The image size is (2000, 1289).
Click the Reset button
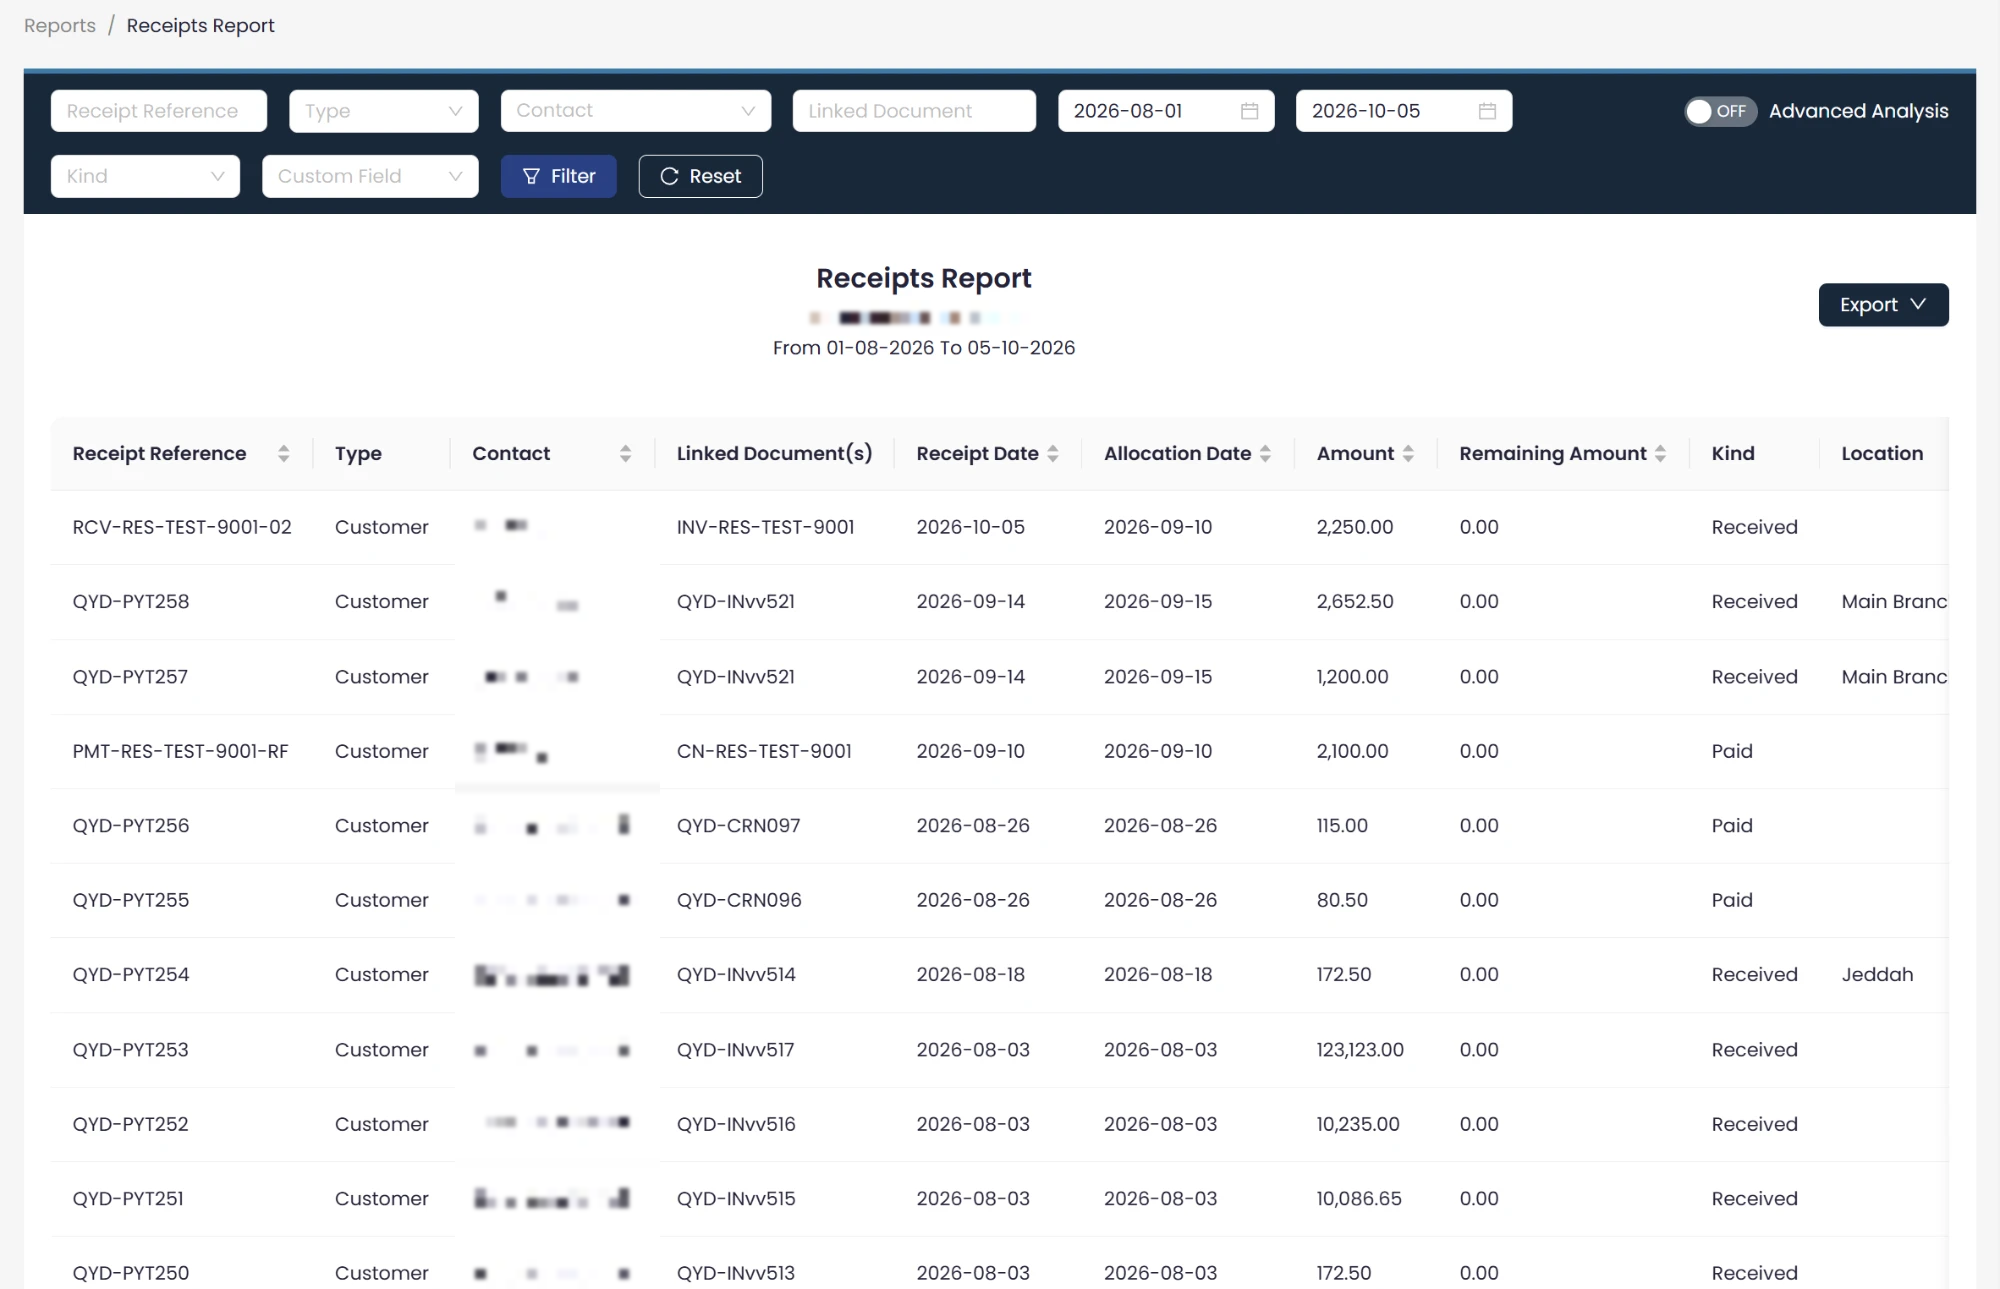point(701,176)
